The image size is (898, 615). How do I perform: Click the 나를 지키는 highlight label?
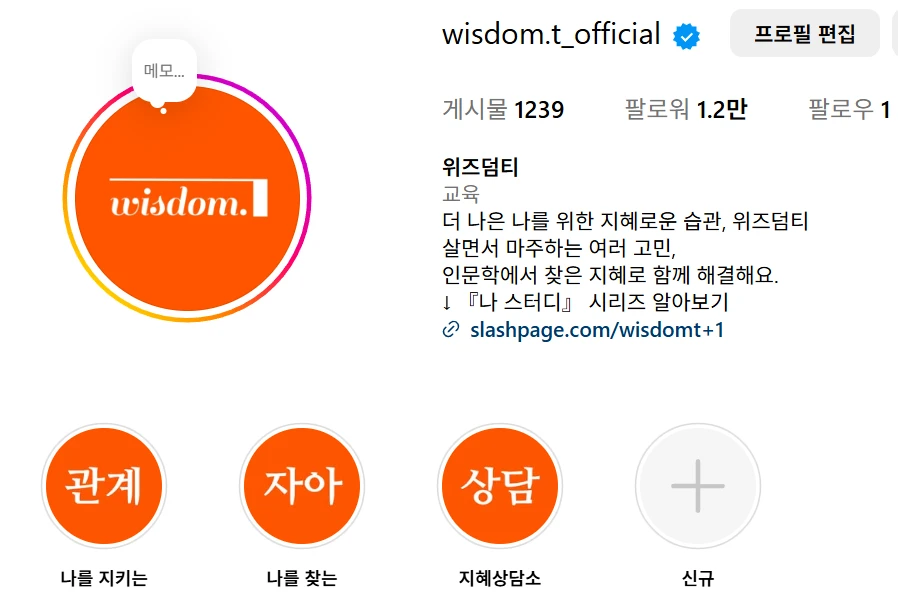104,578
